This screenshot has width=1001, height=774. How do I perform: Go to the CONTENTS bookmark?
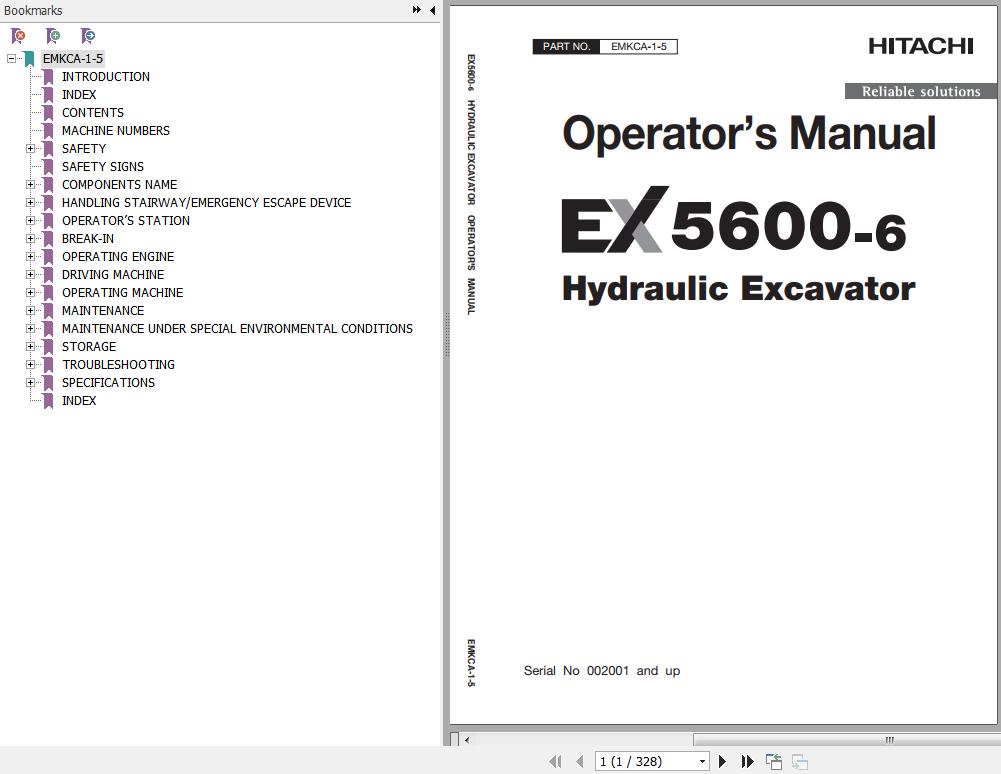click(x=92, y=113)
